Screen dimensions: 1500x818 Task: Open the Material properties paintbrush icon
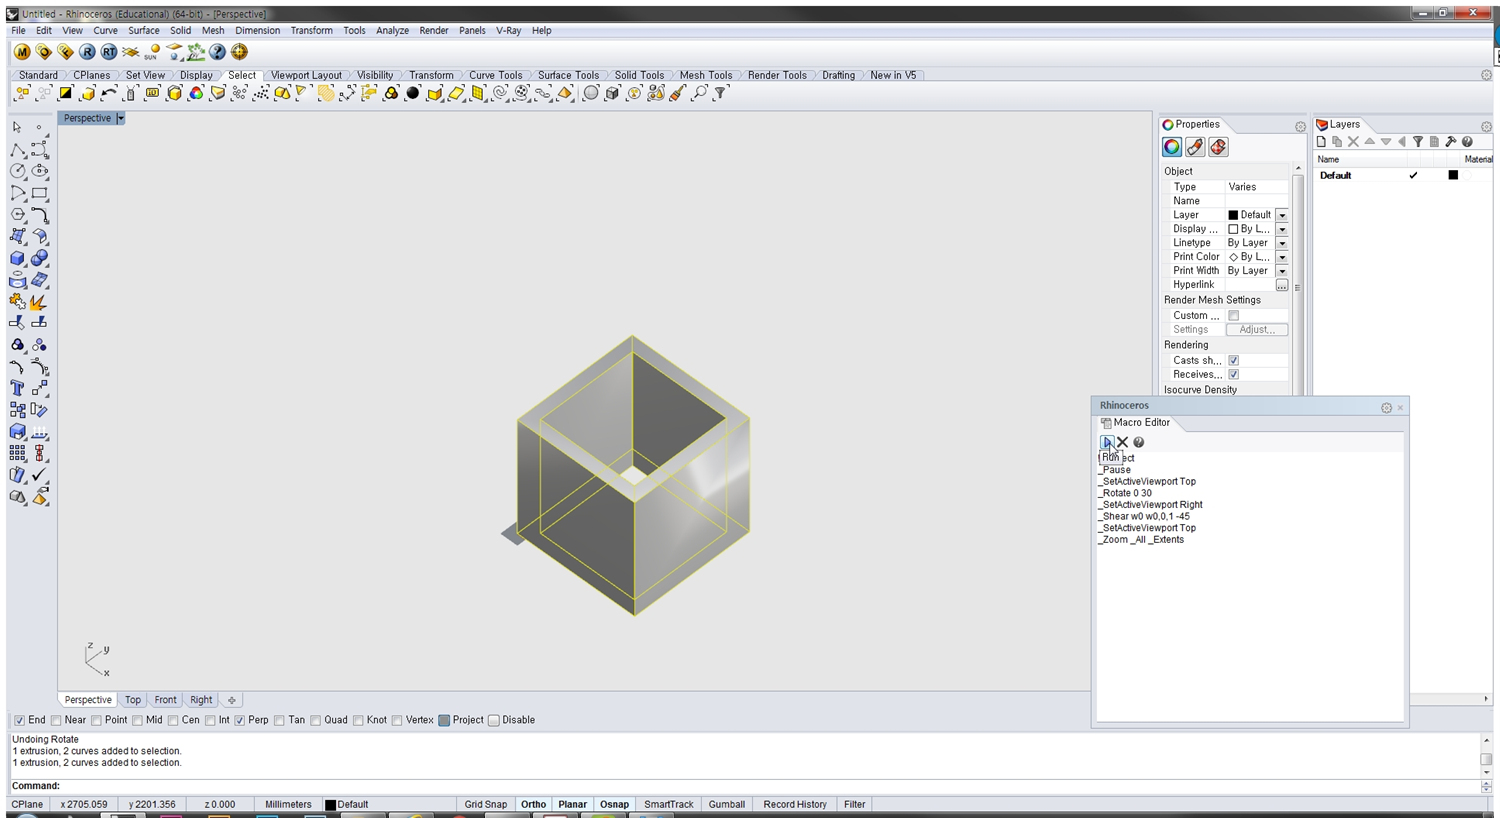pos(1195,147)
